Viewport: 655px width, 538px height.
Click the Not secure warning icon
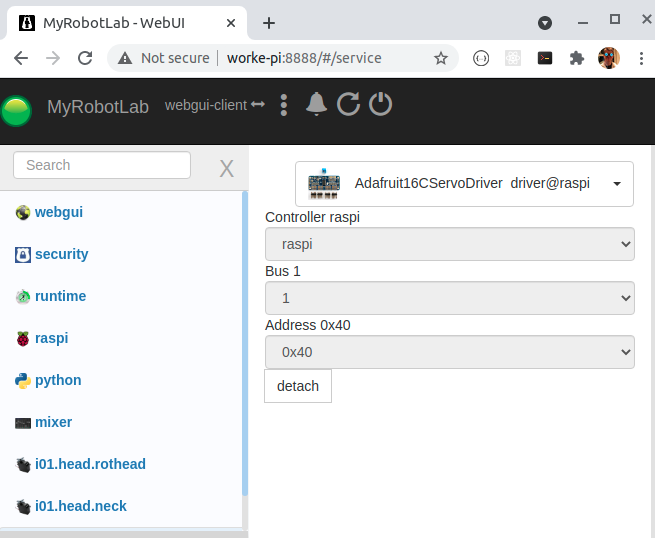tap(125, 58)
